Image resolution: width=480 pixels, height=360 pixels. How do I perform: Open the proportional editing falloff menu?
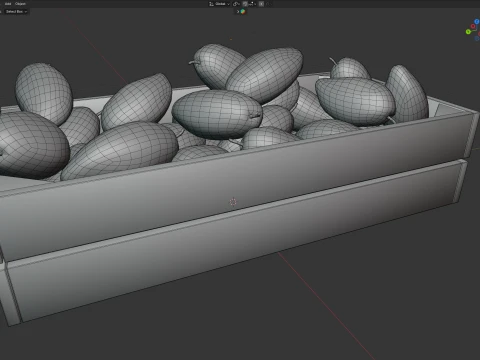coord(269,4)
